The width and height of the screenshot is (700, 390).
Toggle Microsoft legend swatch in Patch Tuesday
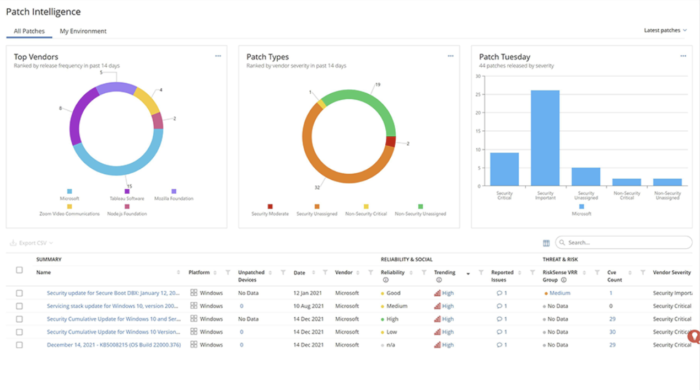point(581,207)
